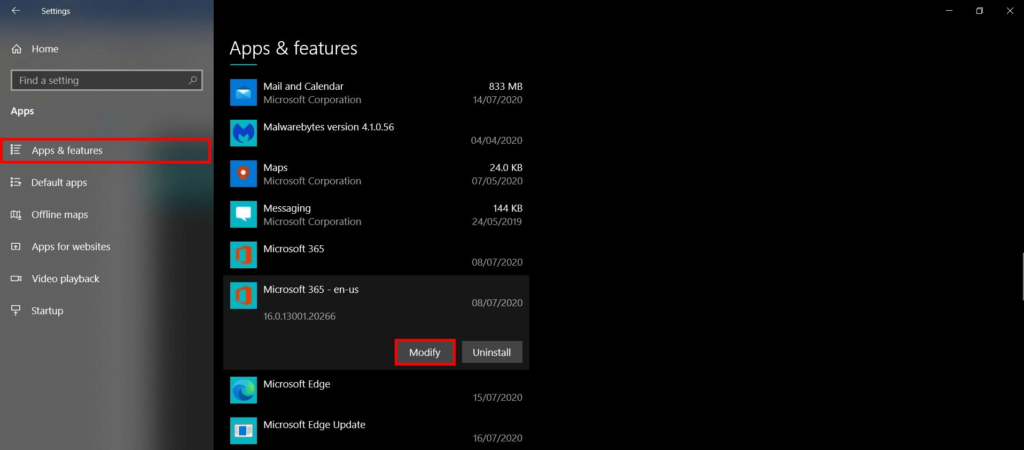Screen dimensions: 1024x450
Task: Select the Apps & features sidebar item
Action: pos(106,150)
